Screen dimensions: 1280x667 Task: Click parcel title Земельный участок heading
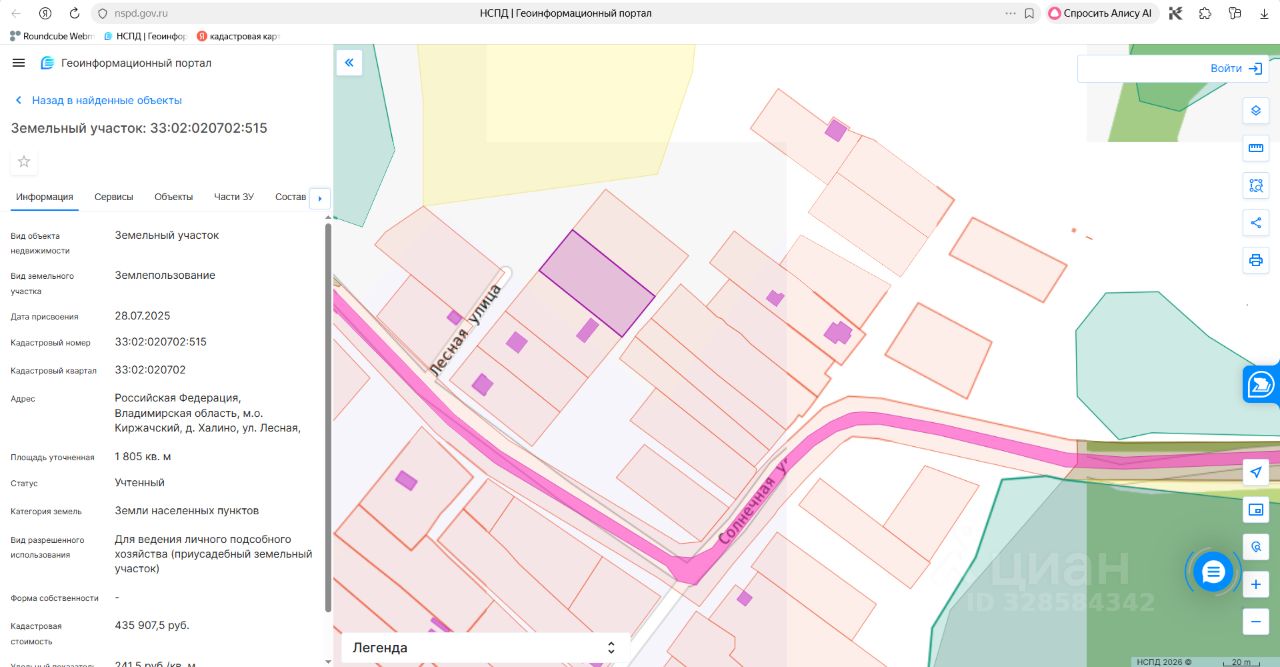pyautogui.click(x=139, y=129)
